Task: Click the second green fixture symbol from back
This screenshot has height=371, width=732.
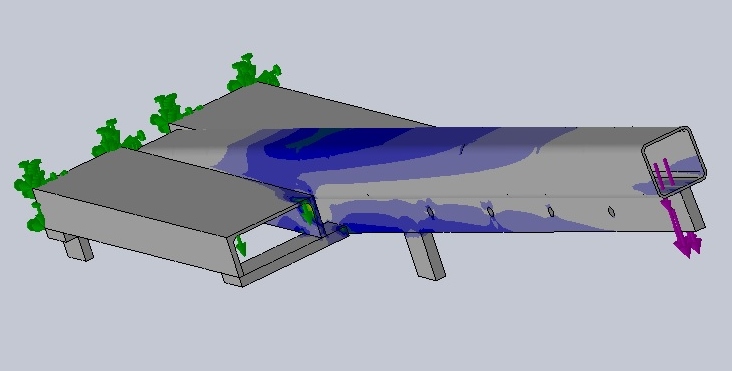Action: (172, 112)
